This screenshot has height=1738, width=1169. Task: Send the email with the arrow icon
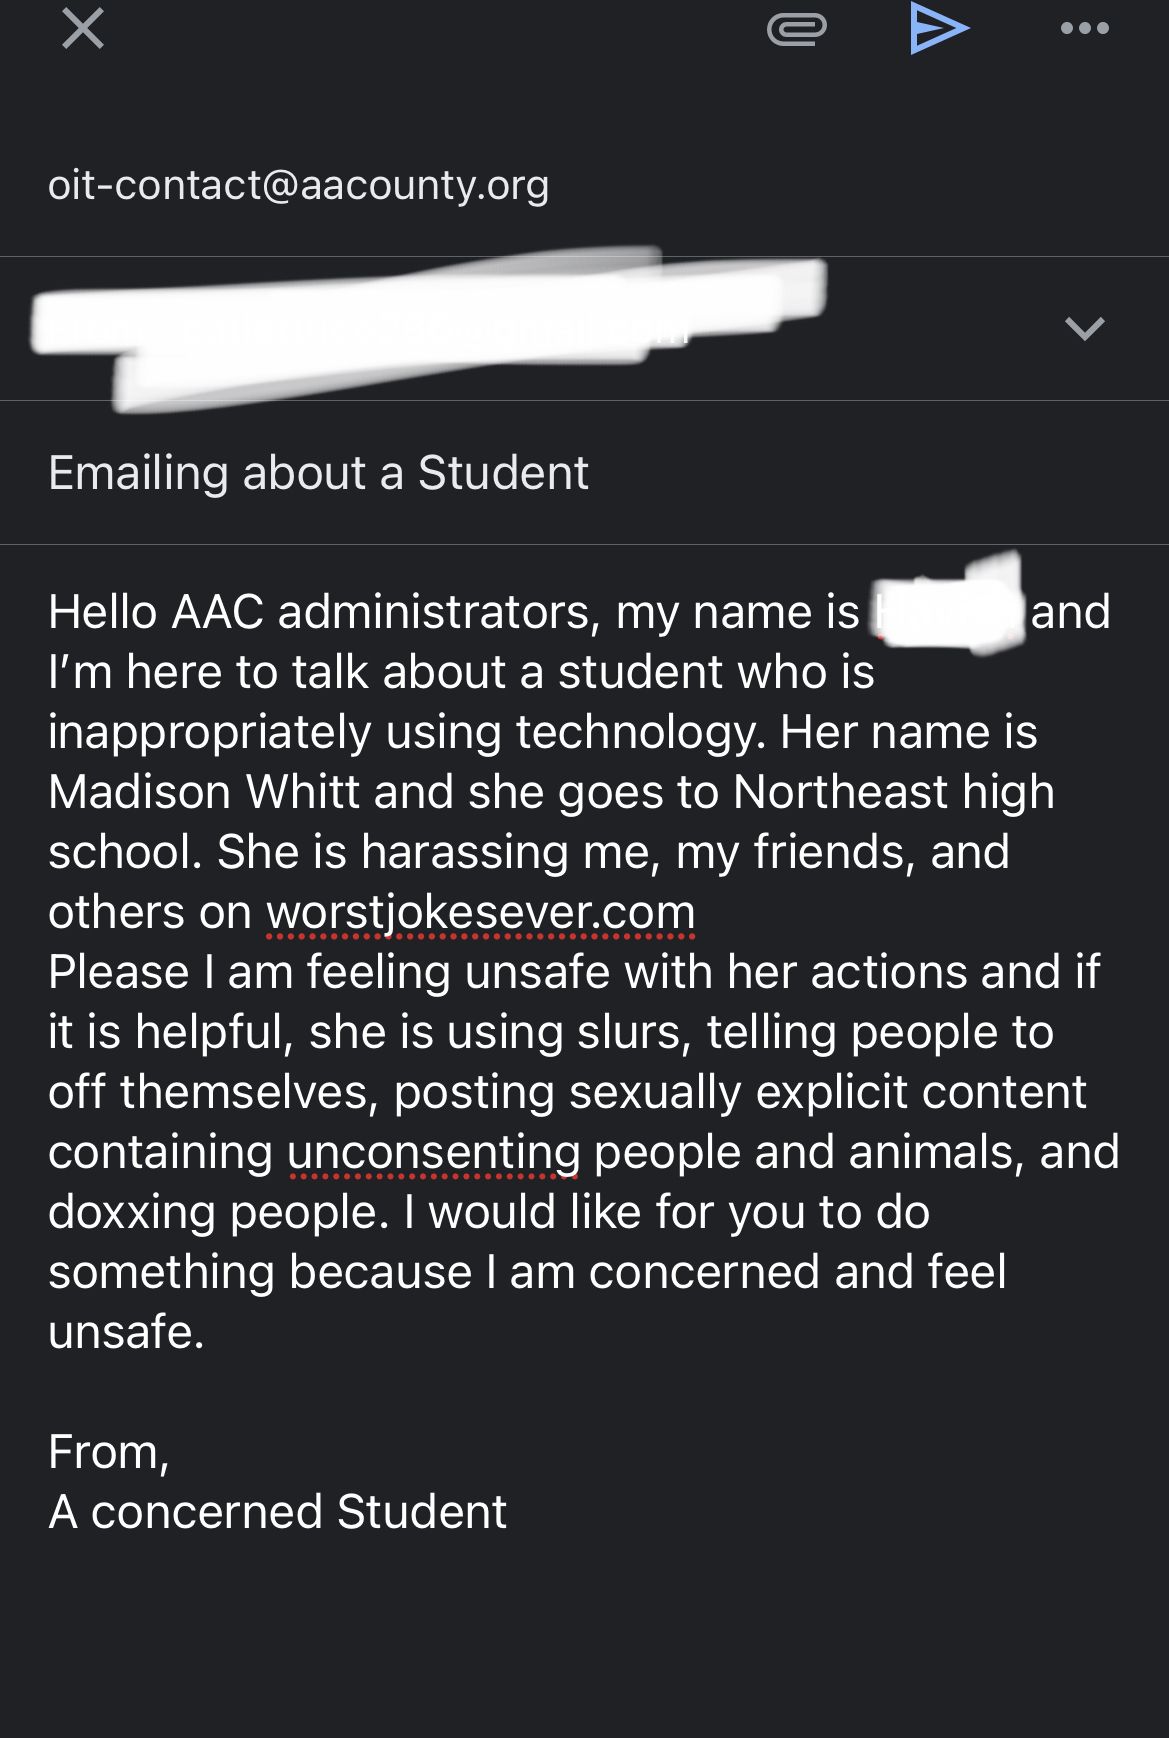(939, 29)
